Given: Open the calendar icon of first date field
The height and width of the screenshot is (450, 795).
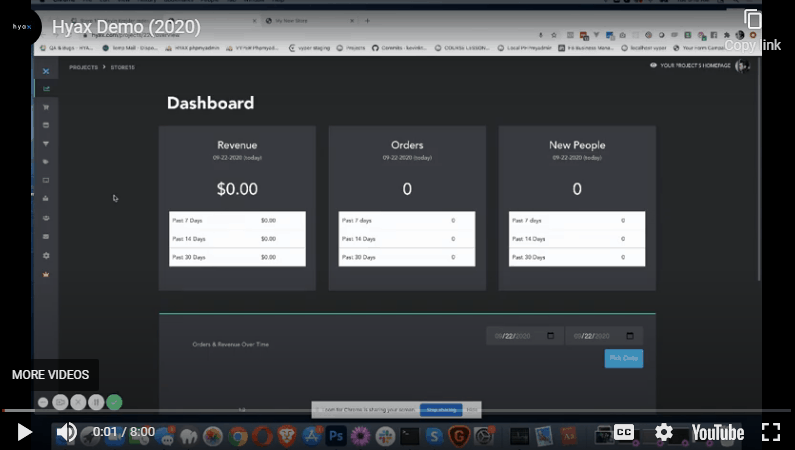Looking at the screenshot, I should 551,335.
